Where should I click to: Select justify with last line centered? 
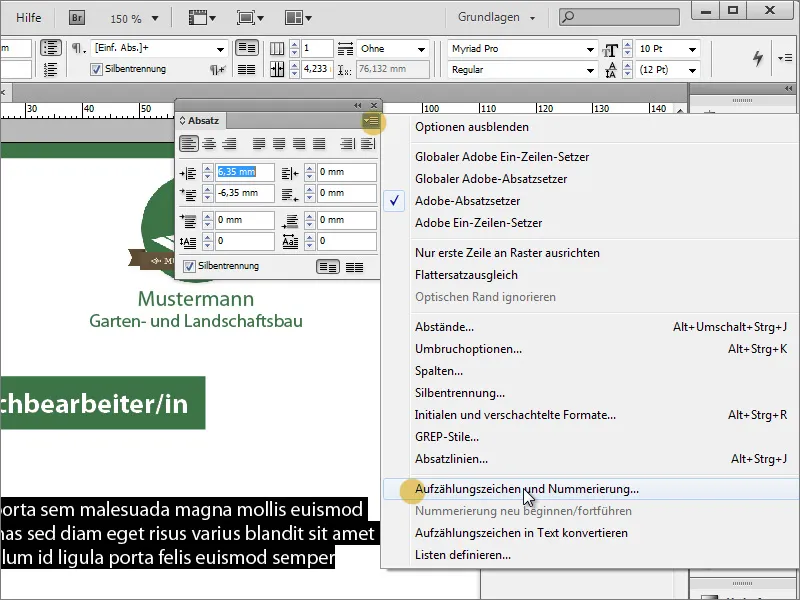pos(279,144)
